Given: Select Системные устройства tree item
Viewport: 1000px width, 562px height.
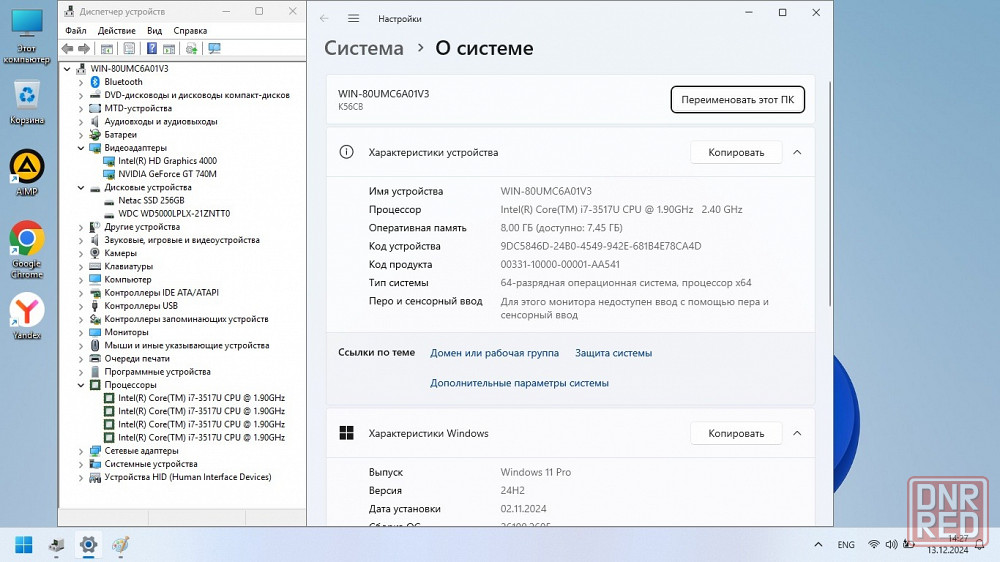Looking at the screenshot, I should [x=151, y=464].
